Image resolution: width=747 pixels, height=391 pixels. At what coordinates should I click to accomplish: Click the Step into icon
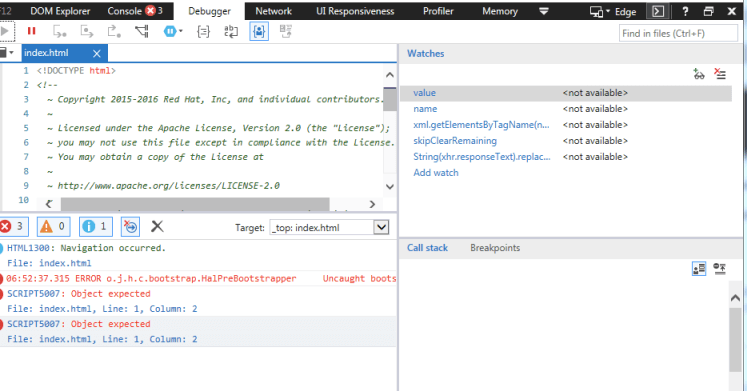60,32
